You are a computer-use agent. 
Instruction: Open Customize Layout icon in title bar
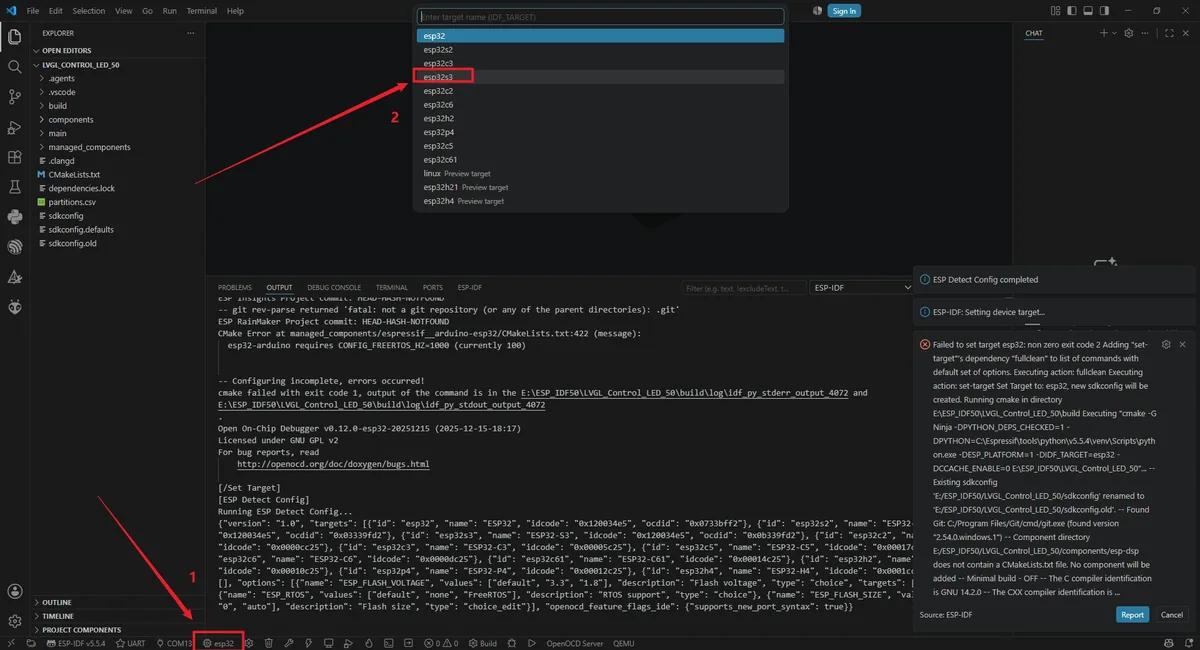pyautogui.click(x=1056, y=11)
